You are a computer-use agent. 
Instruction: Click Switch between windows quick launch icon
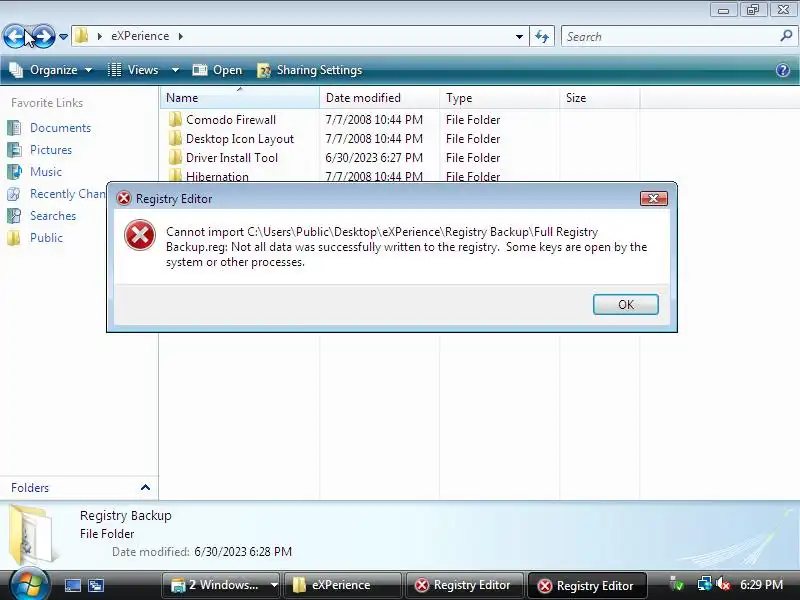click(x=95, y=585)
